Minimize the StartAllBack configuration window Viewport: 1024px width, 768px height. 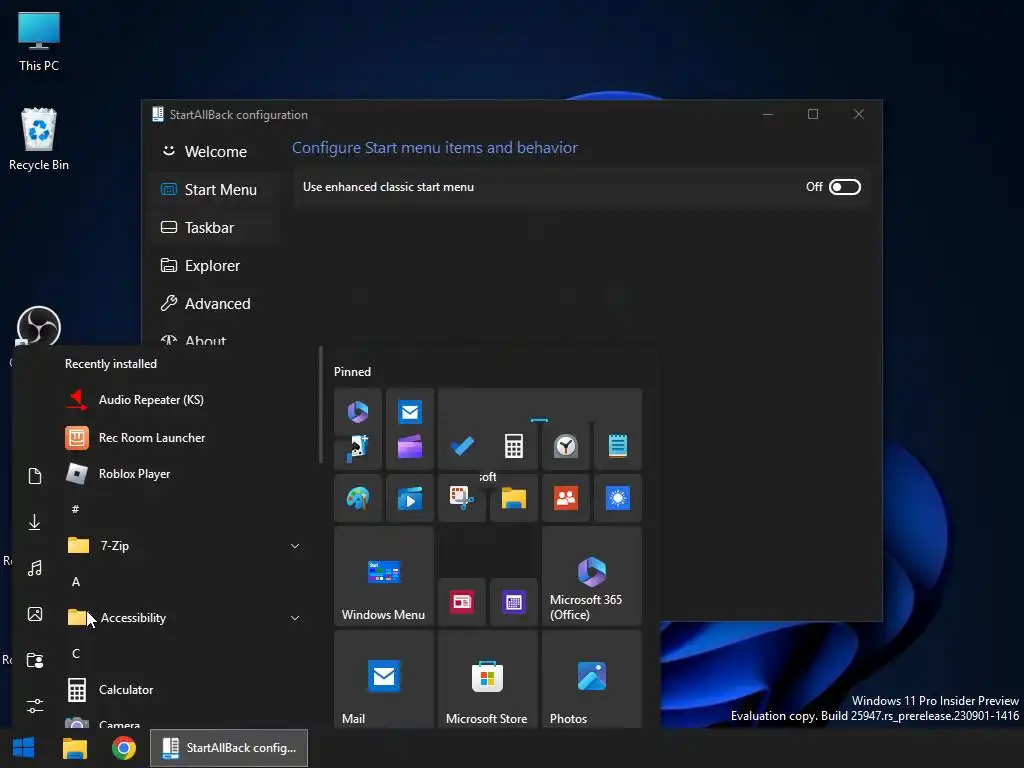[768, 114]
